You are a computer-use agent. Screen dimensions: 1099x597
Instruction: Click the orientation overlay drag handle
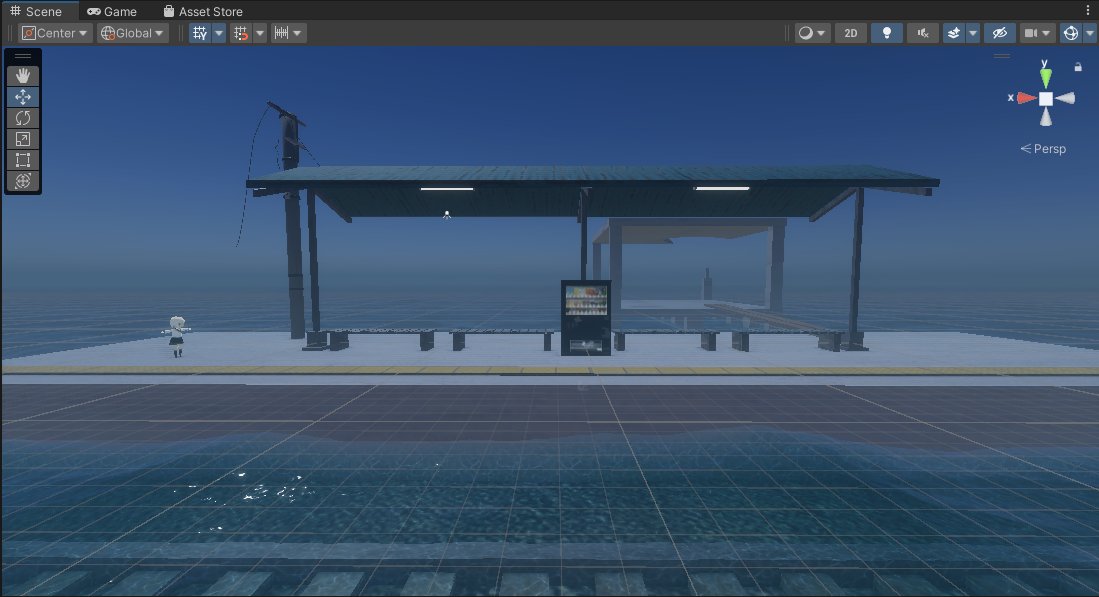1002,55
